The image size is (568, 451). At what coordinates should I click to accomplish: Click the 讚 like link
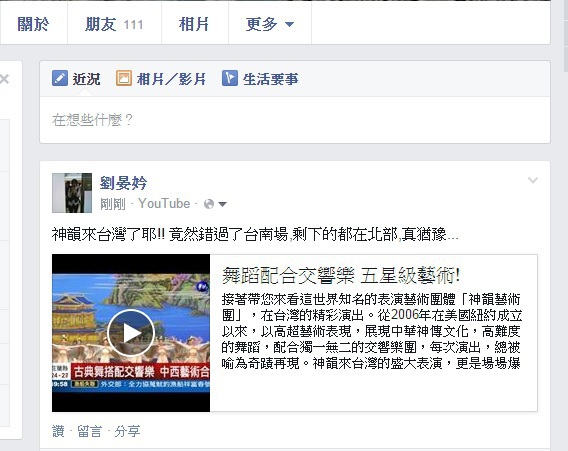(58, 431)
